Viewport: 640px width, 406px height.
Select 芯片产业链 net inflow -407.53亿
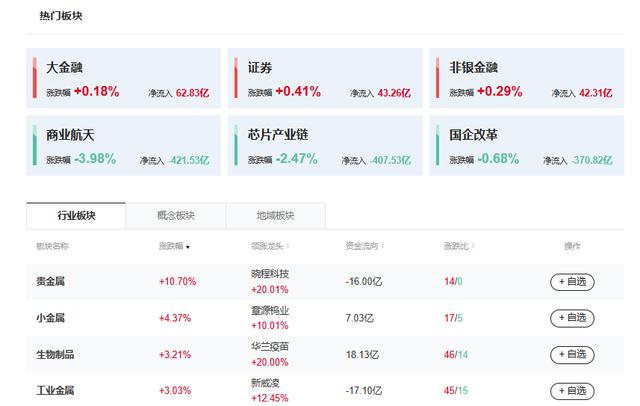pos(390,160)
